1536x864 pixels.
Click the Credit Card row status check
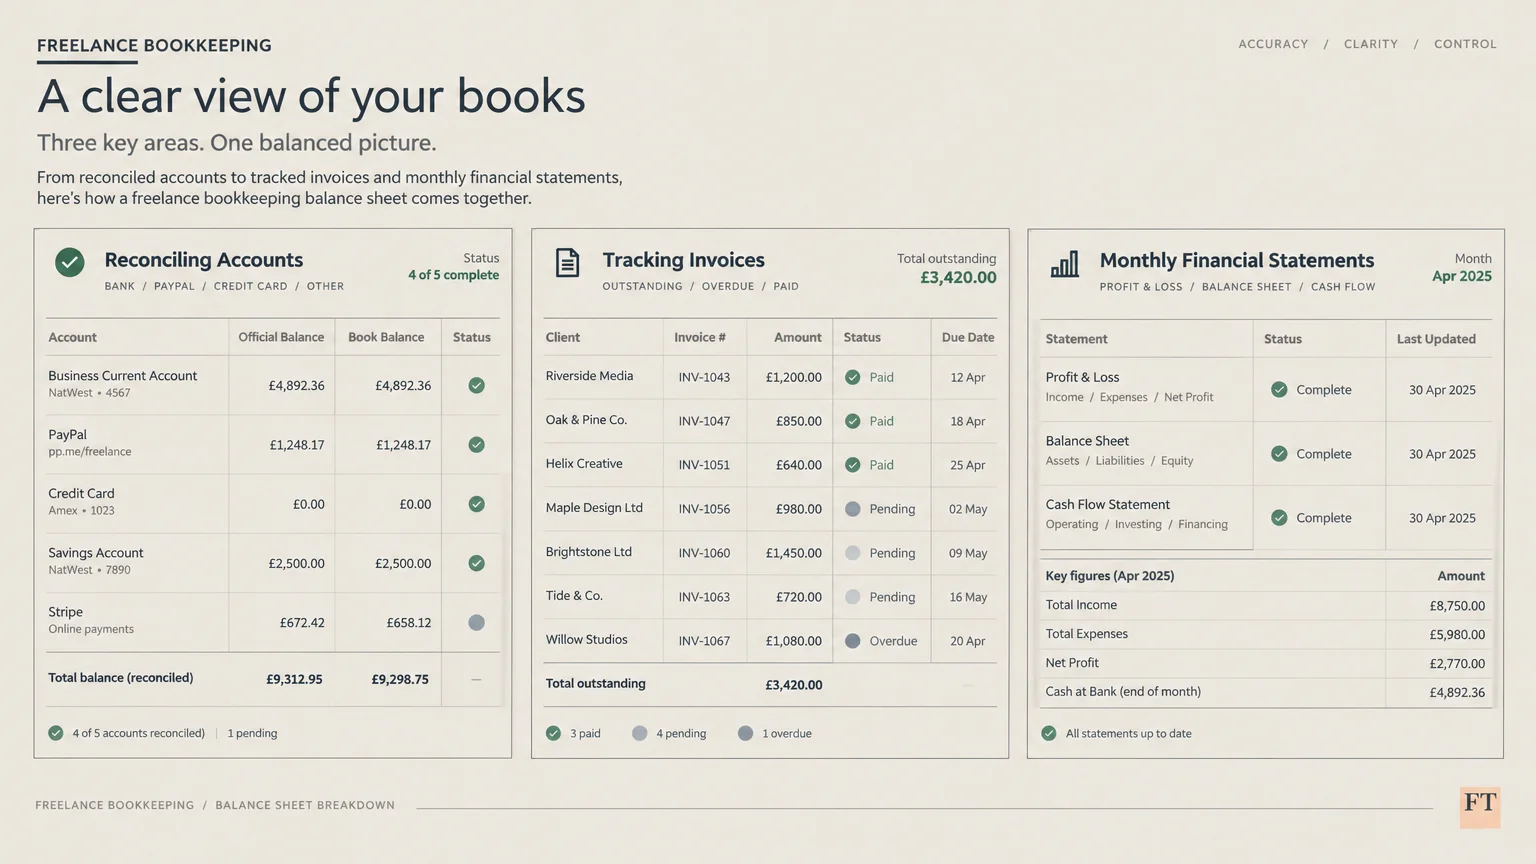(x=477, y=504)
